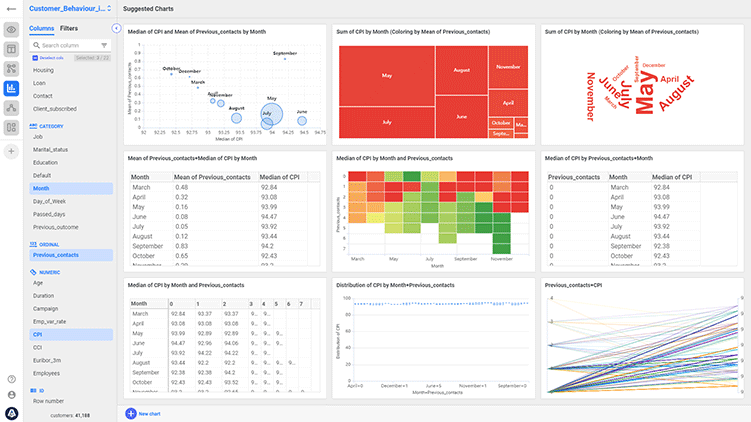The height and width of the screenshot is (422, 751).
Task: Deselect the highlighted CPI column
Action: [71, 334]
